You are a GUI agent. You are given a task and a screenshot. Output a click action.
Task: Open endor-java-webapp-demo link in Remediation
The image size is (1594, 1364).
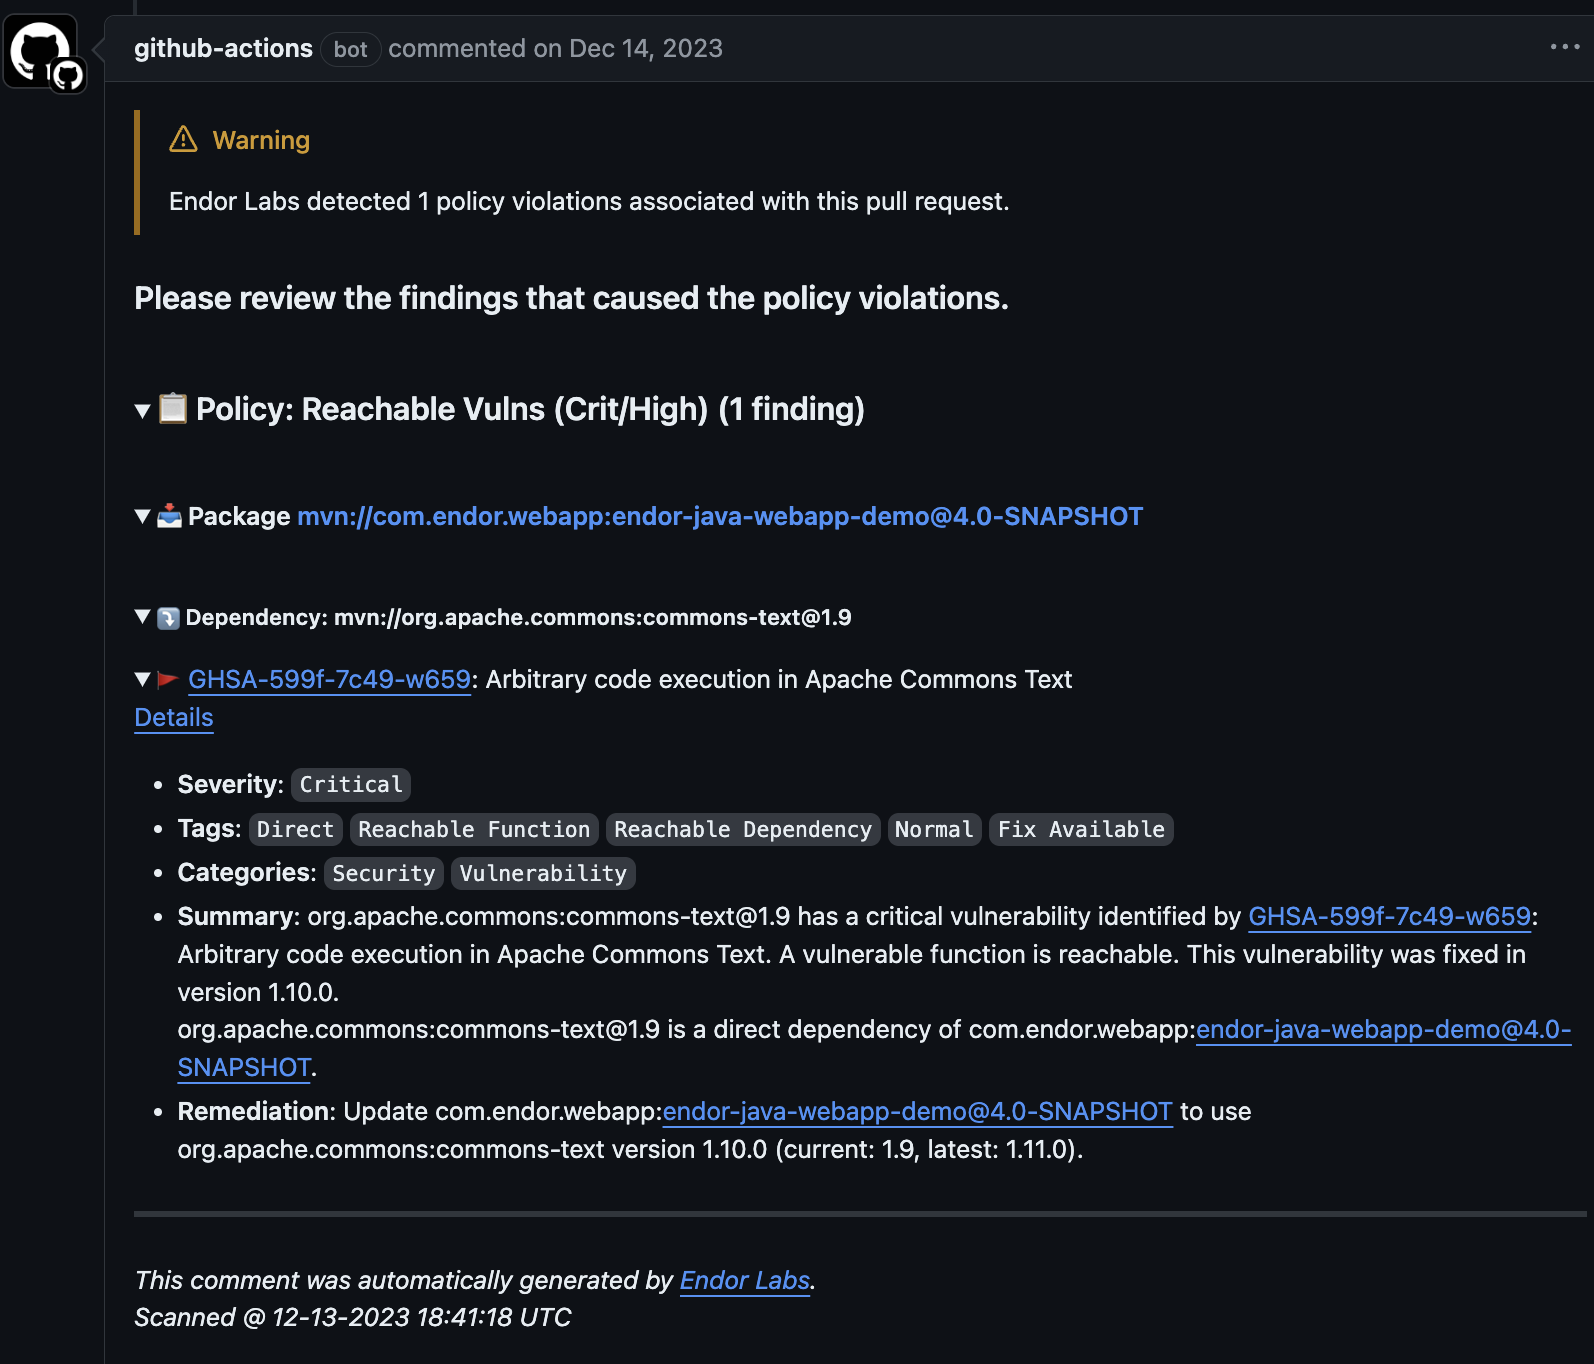[917, 1112]
